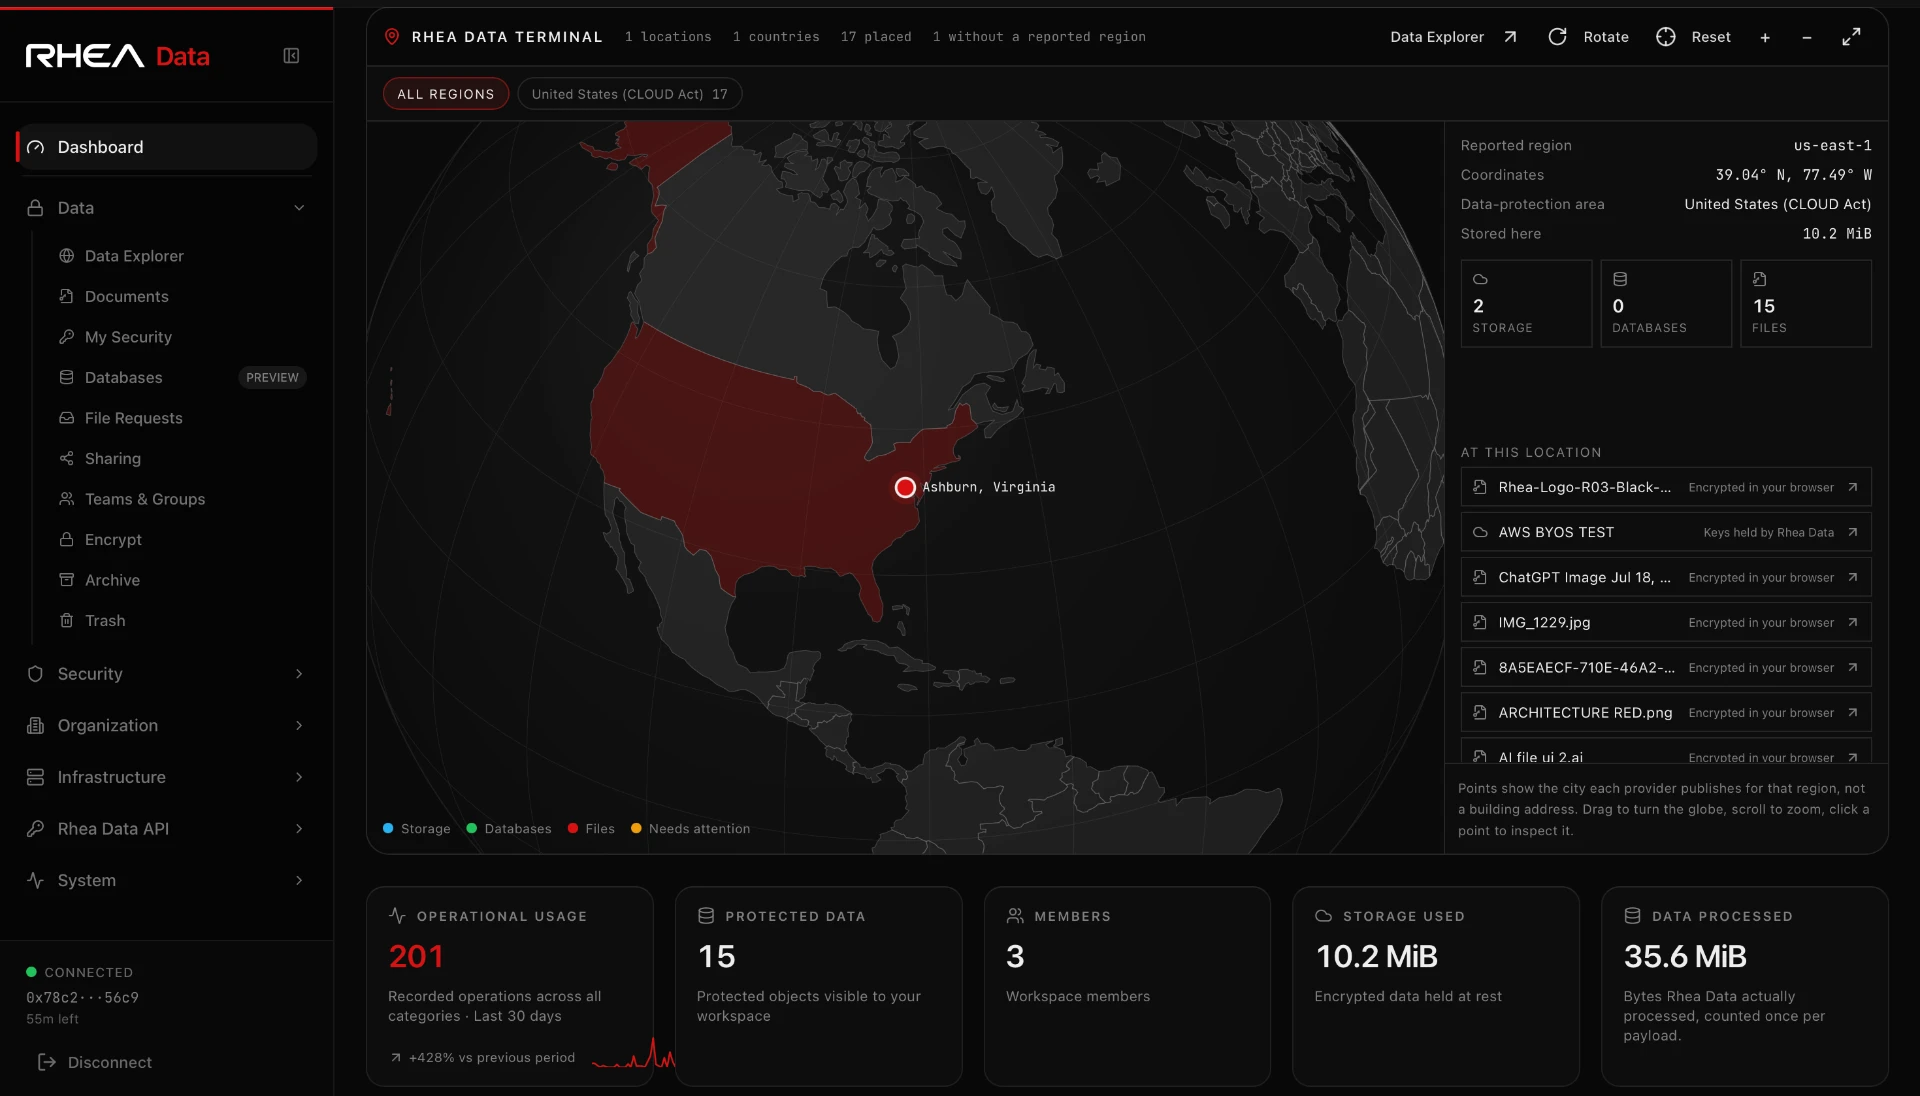Toggle the Storage legend item
Image resolution: width=1920 pixels, height=1096 pixels.
[x=416, y=829]
